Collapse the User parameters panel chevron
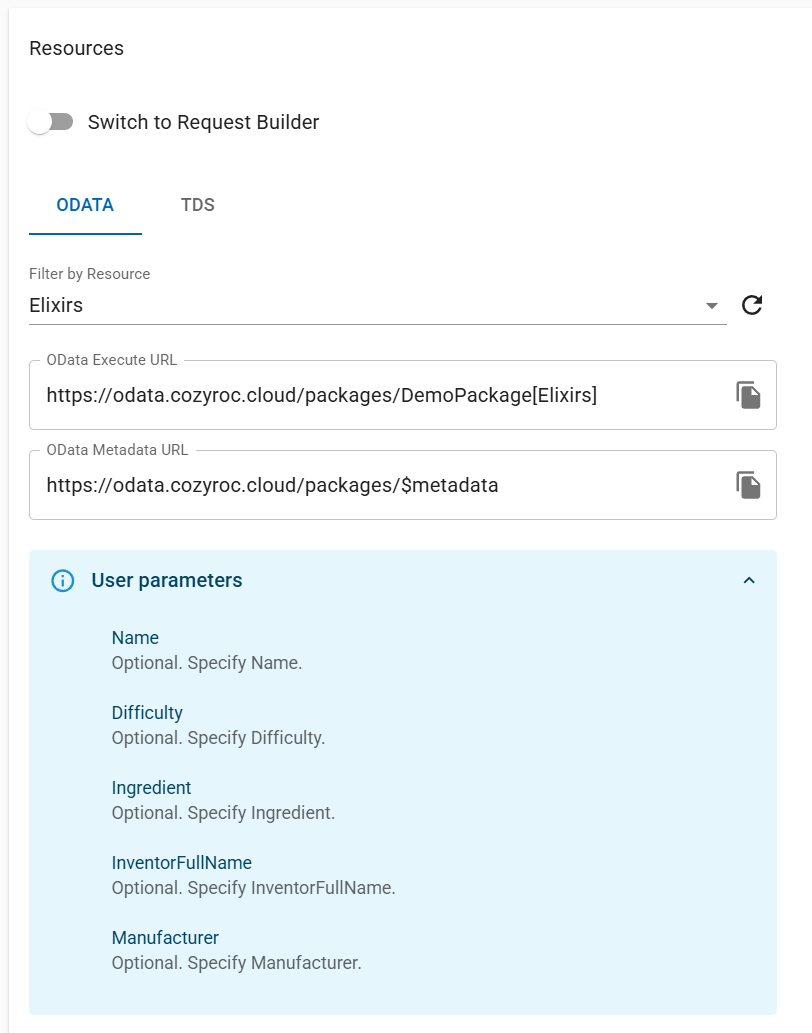 click(x=749, y=580)
